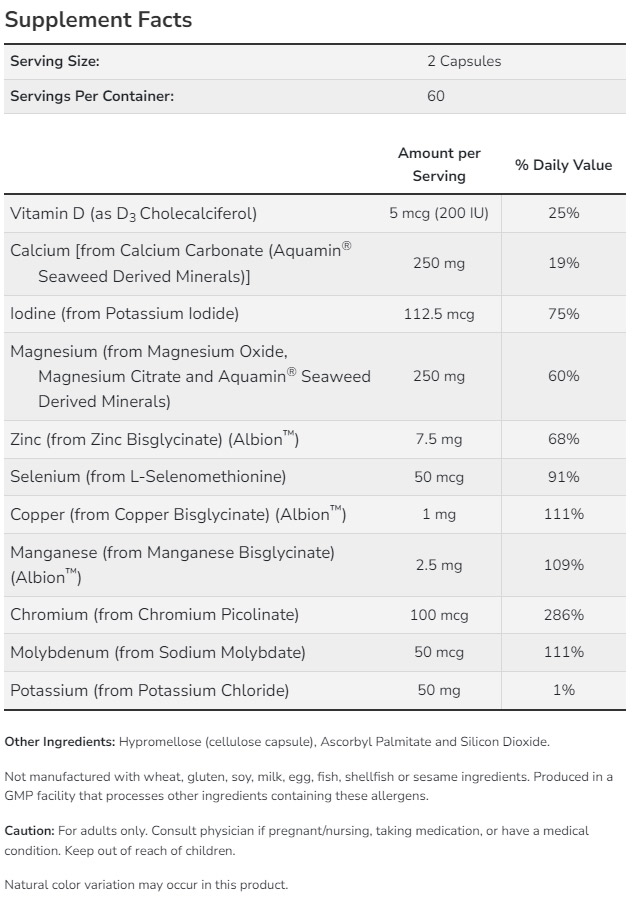The width and height of the screenshot is (633, 897).
Task: Click the Zinc Bisglycinate ingredient row
Action: [154, 439]
